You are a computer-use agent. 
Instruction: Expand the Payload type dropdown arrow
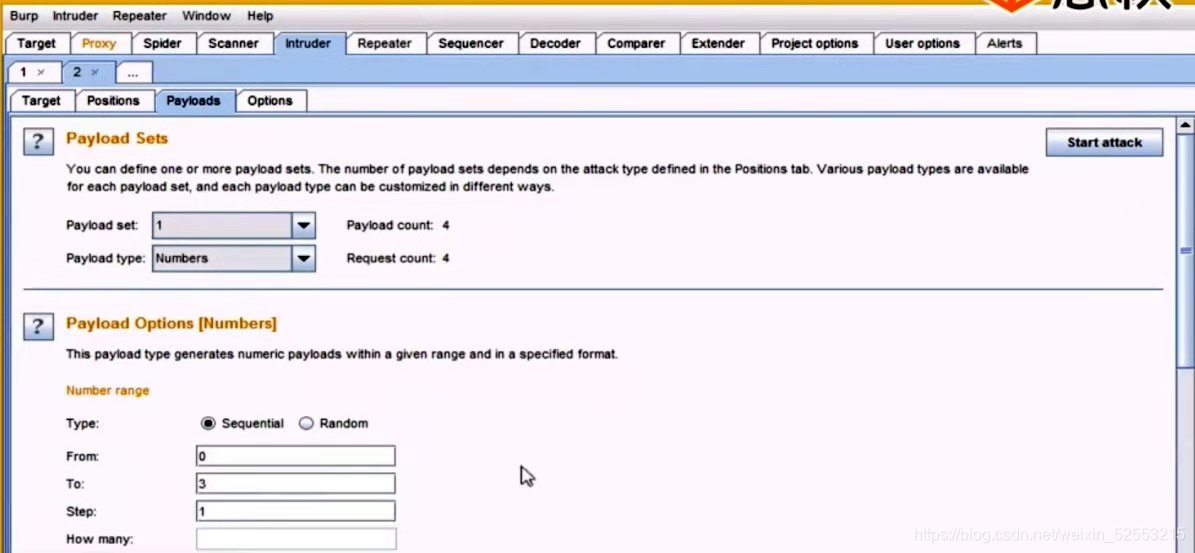click(303, 258)
